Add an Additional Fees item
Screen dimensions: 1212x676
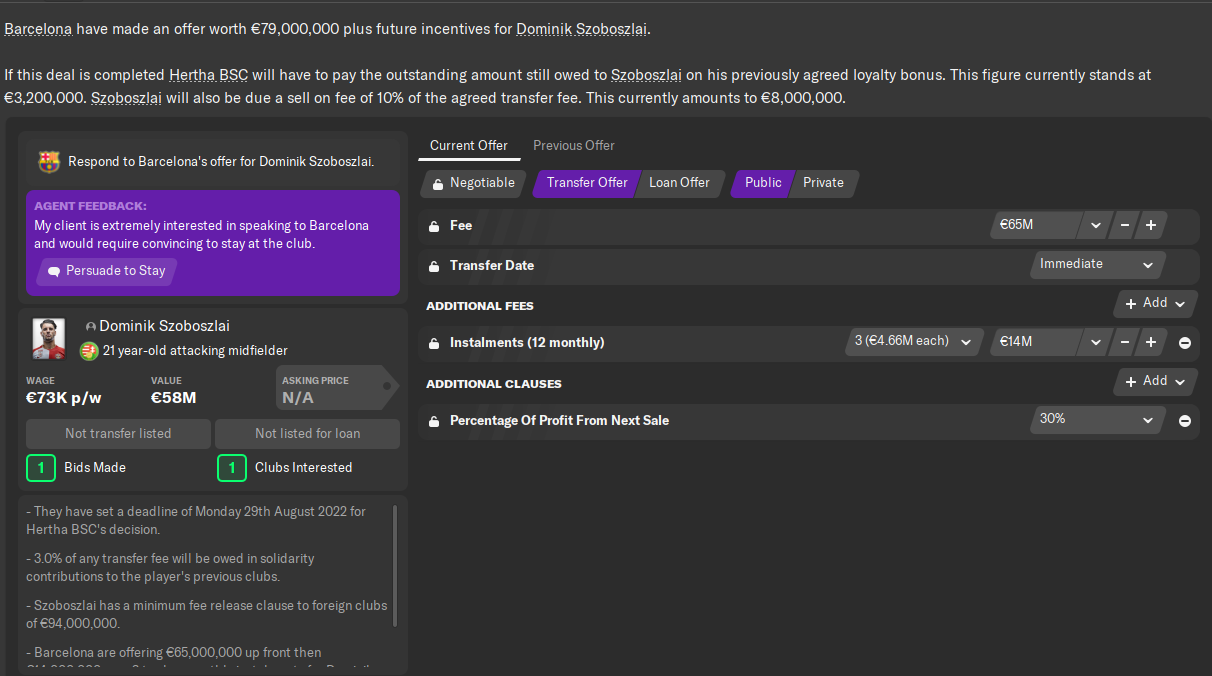[x=1155, y=303]
